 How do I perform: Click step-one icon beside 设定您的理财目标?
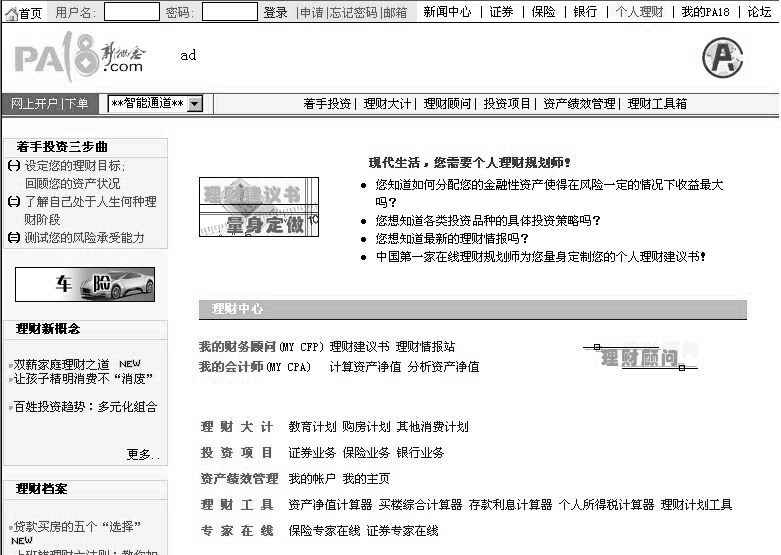click(x=14, y=165)
